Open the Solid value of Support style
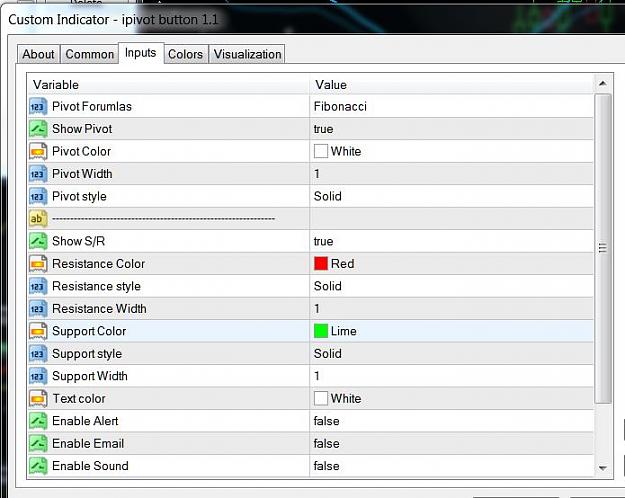This screenshot has width=625, height=498. [x=328, y=354]
